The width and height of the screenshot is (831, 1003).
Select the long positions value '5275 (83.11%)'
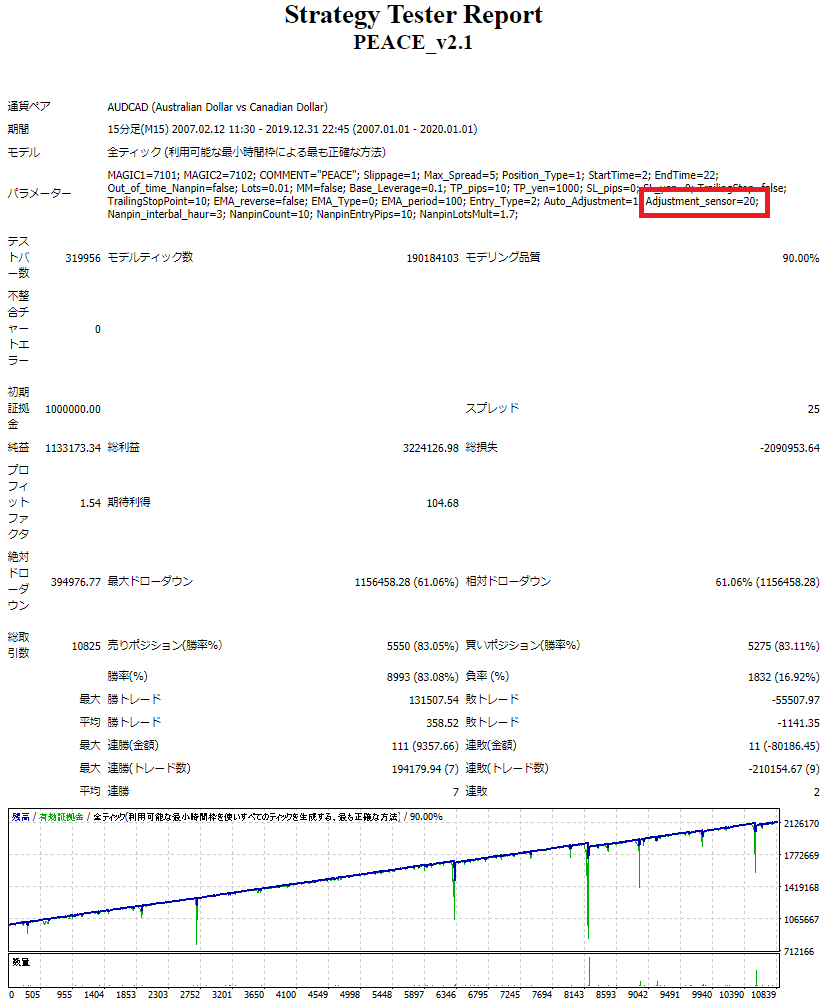(784, 646)
